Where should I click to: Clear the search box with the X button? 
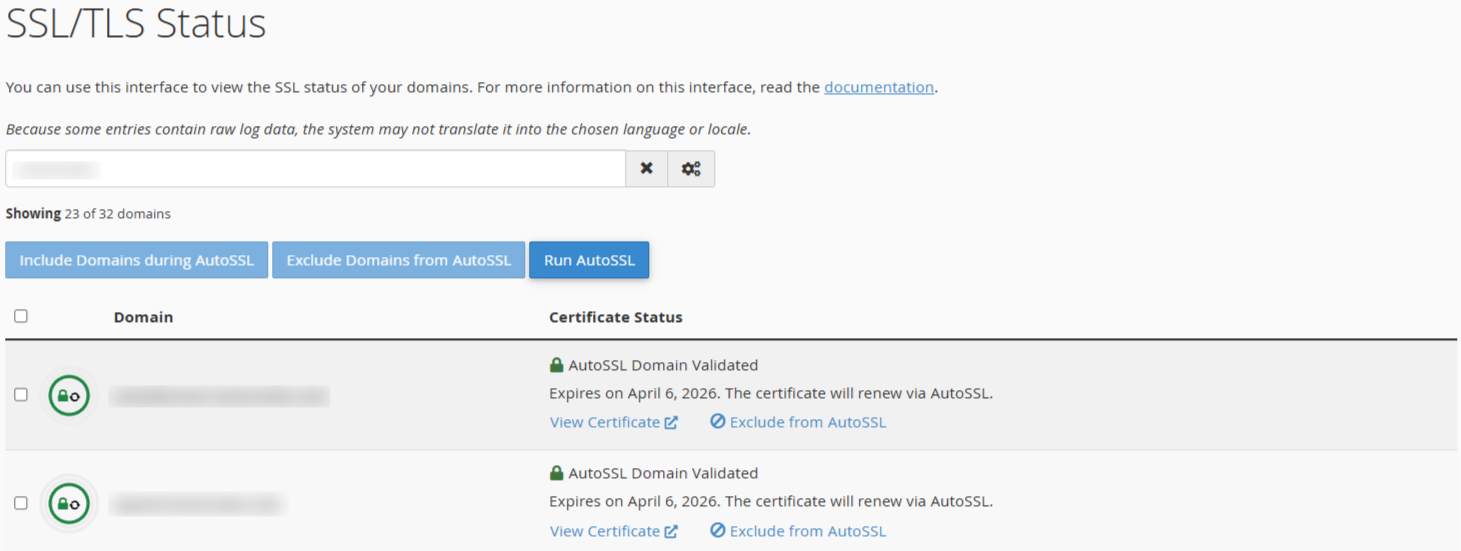tap(646, 169)
